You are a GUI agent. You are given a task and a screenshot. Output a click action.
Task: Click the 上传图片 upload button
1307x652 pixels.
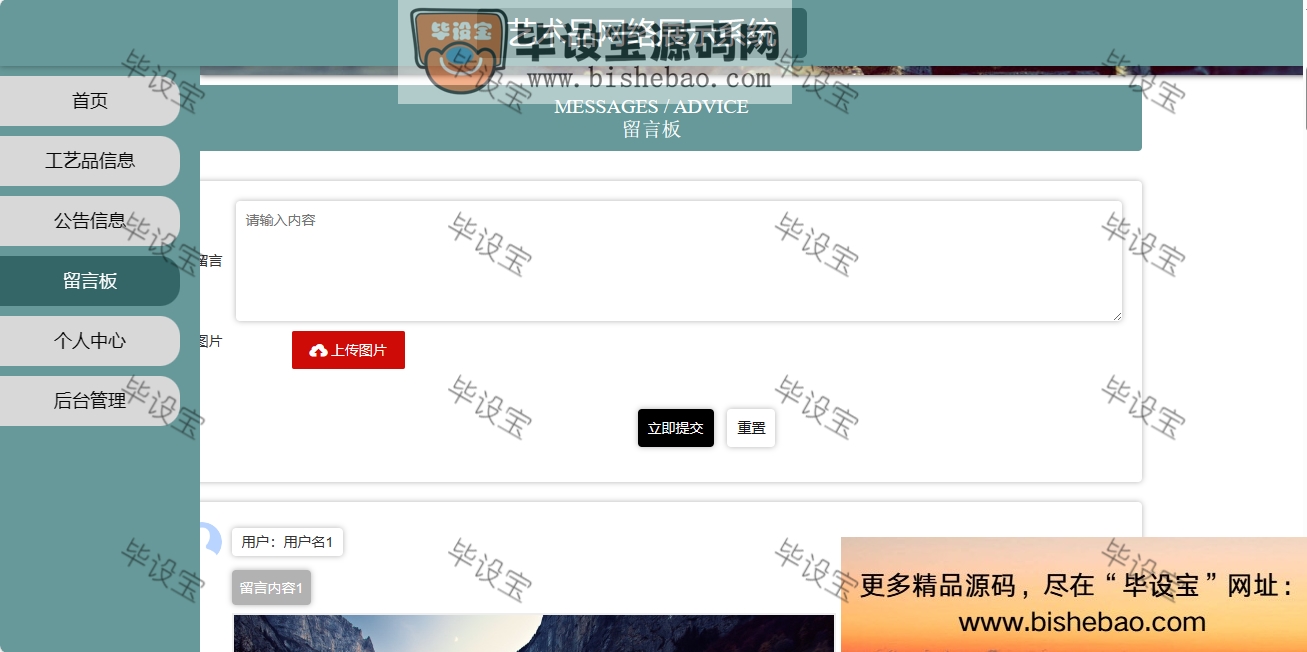[x=348, y=350]
